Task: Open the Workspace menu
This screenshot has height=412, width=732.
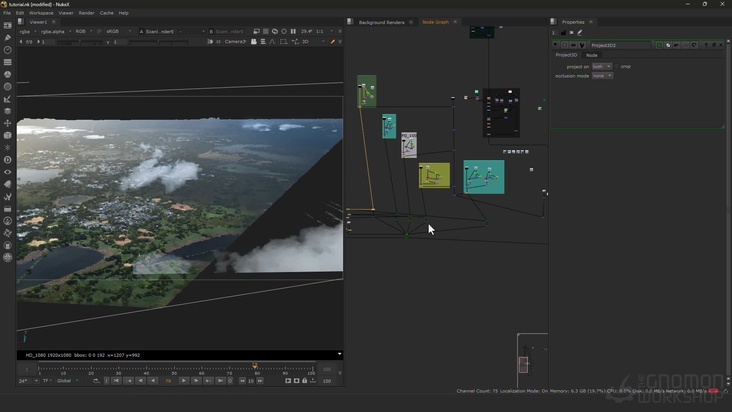Action: pos(41,13)
